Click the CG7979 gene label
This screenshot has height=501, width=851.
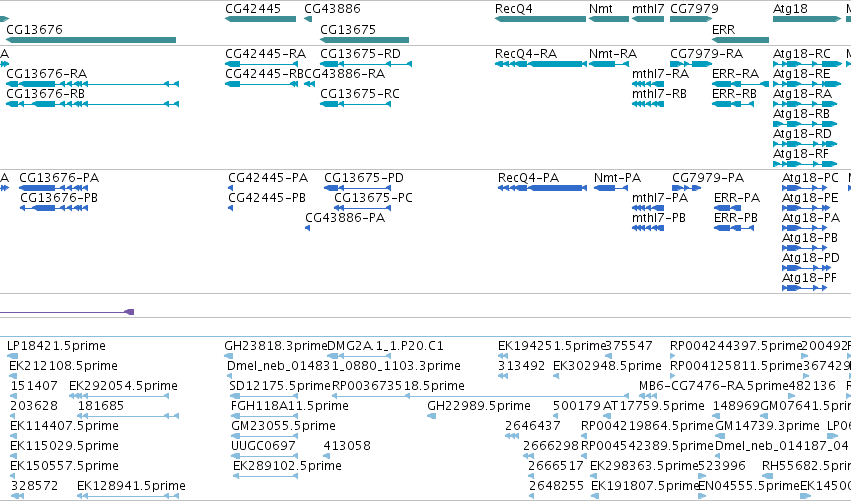694,9
